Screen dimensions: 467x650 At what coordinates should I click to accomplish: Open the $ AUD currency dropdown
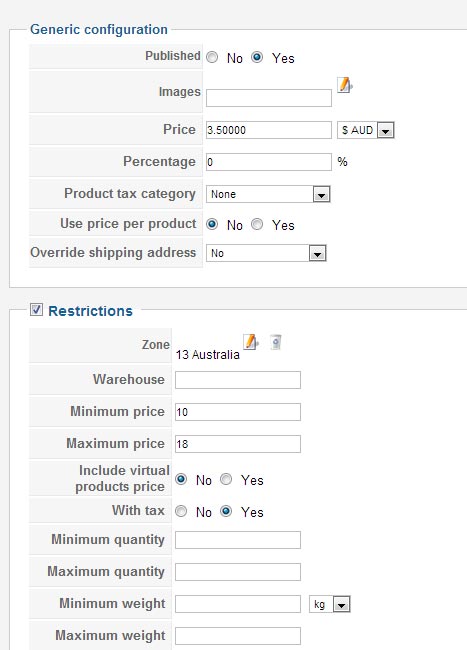click(365, 130)
